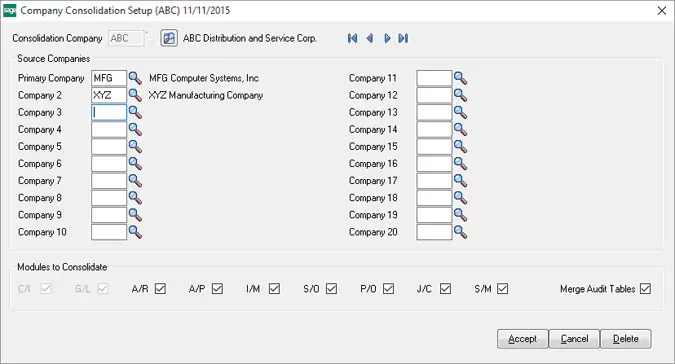Click the Company 11 input field

point(434,78)
